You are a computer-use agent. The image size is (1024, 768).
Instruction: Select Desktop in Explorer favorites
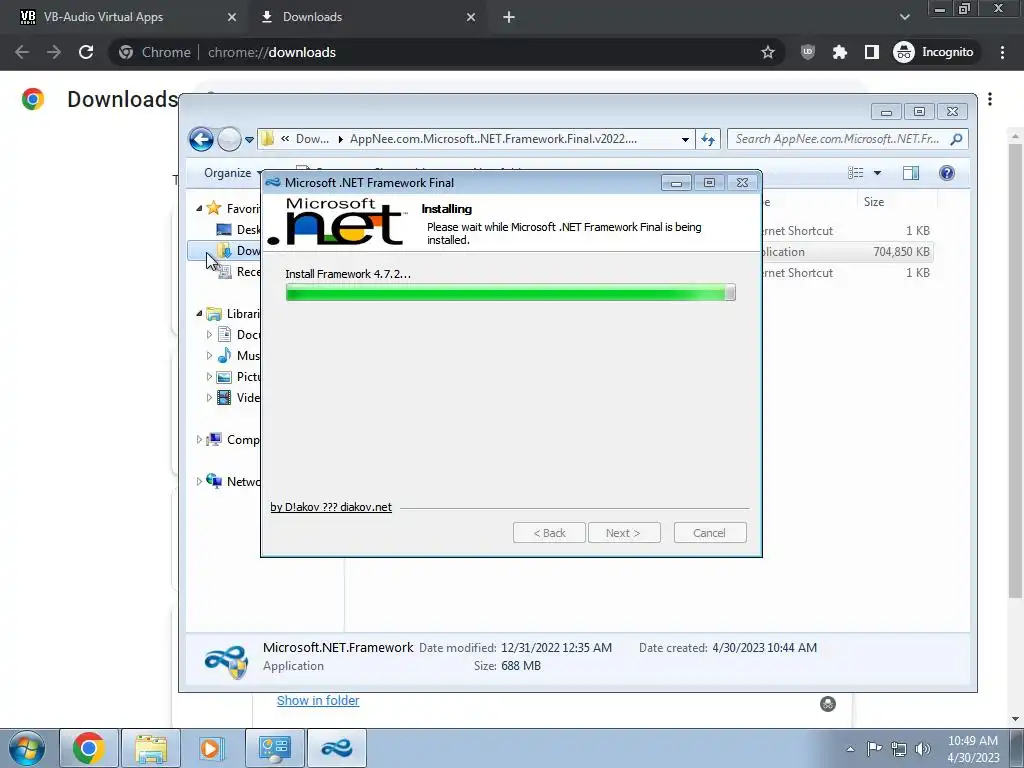[238, 229]
